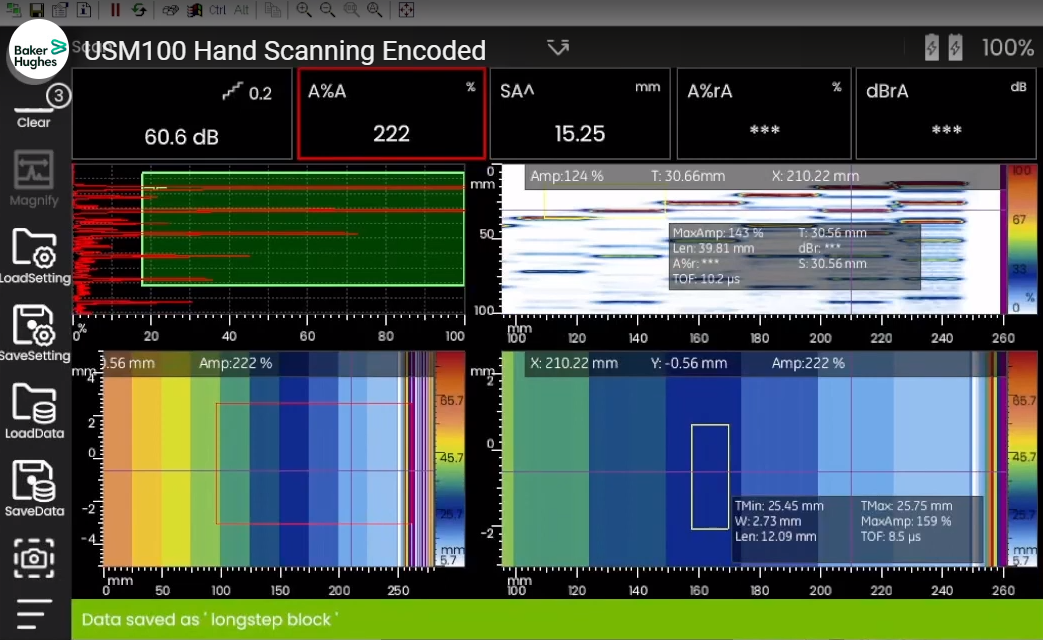
Task: Click the 'Len: 39.81 mm' readout text
Action: coord(713,248)
